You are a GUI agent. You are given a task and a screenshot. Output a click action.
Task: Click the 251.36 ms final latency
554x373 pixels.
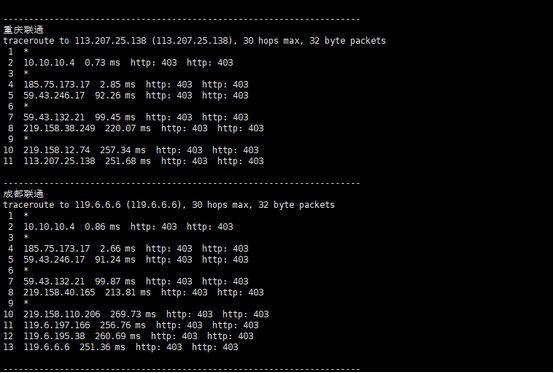click(102, 347)
